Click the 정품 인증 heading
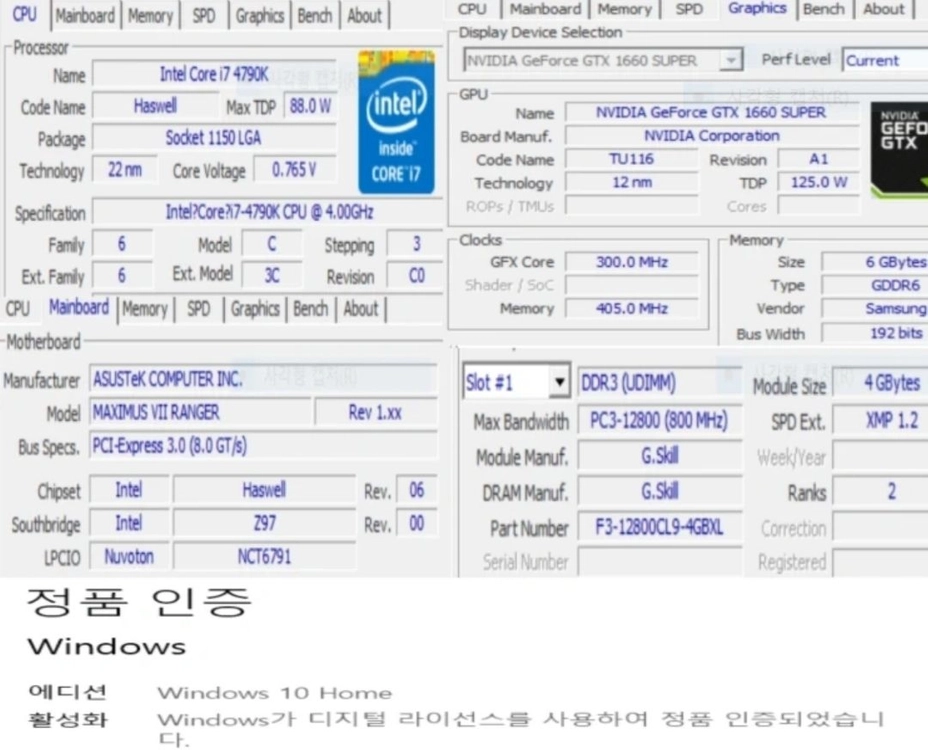Viewport: 928px width, 750px height. 139,602
